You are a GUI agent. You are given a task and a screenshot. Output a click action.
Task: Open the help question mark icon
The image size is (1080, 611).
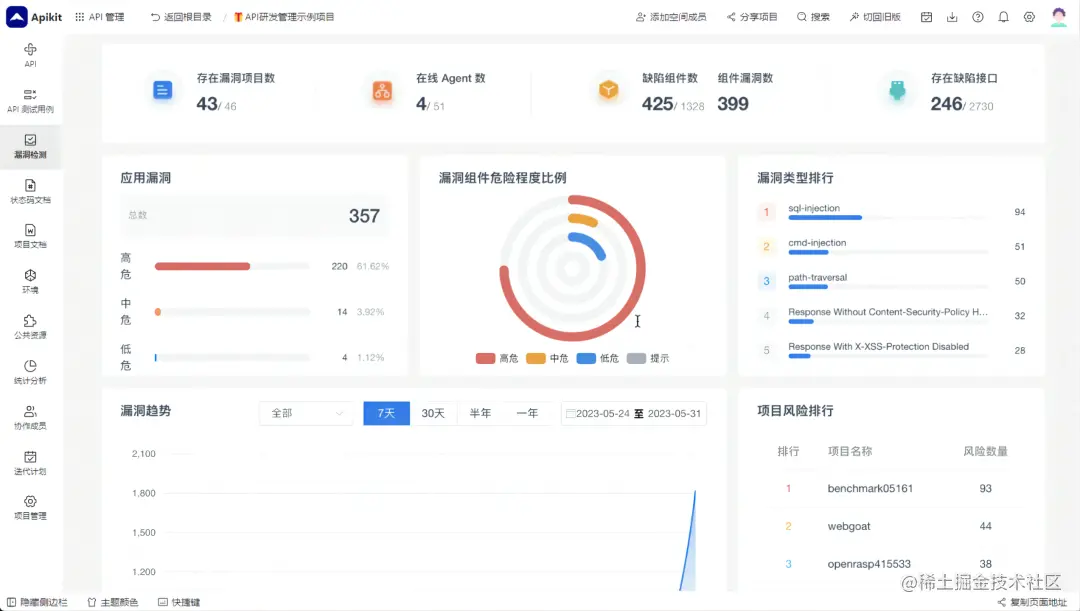click(977, 17)
